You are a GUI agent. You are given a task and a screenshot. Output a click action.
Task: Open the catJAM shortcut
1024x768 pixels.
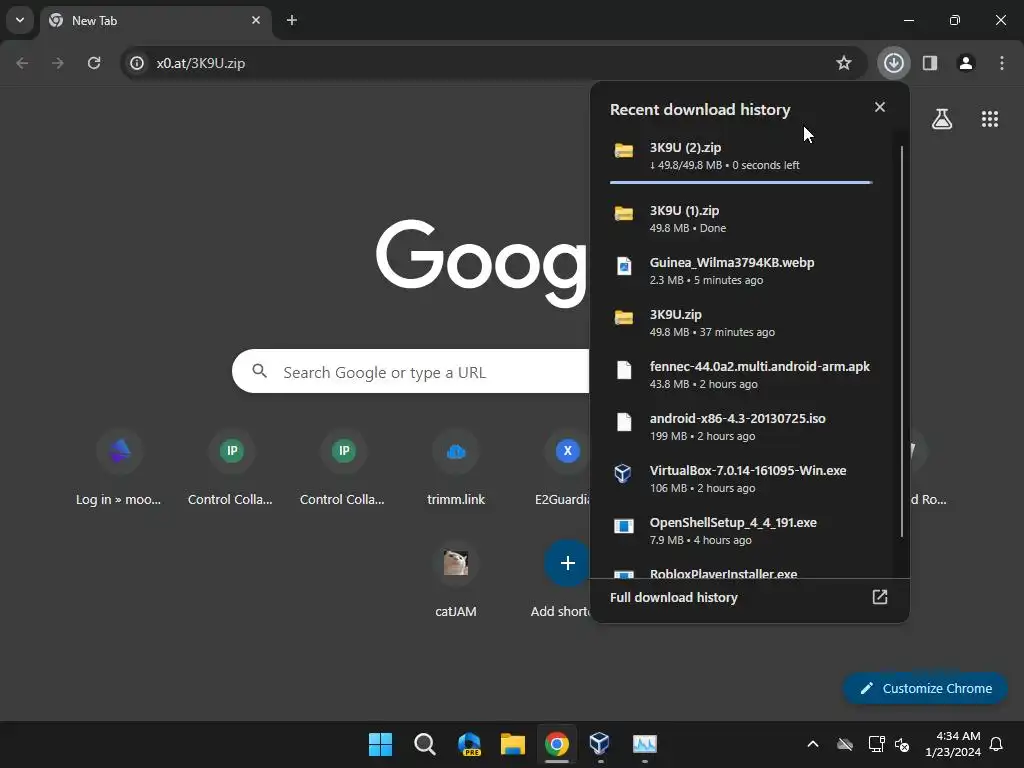[x=456, y=580]
